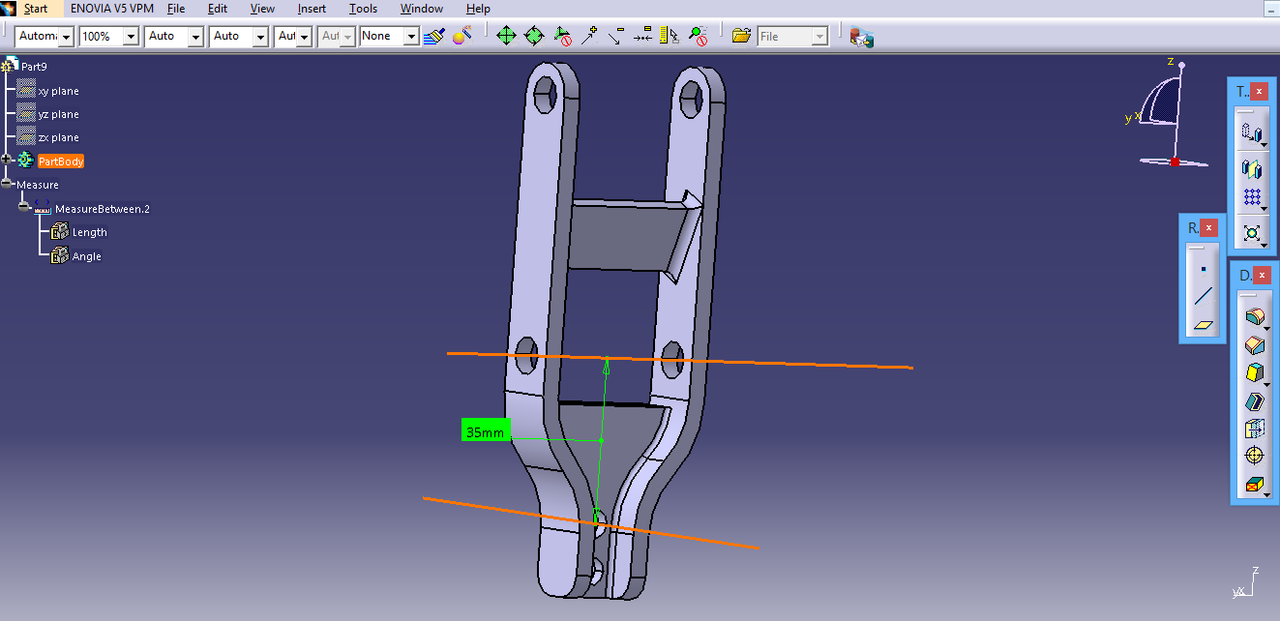This screenshot has height=621, width=1280.
Task: Click the Painter format brush icon
Action: point(434,36)
